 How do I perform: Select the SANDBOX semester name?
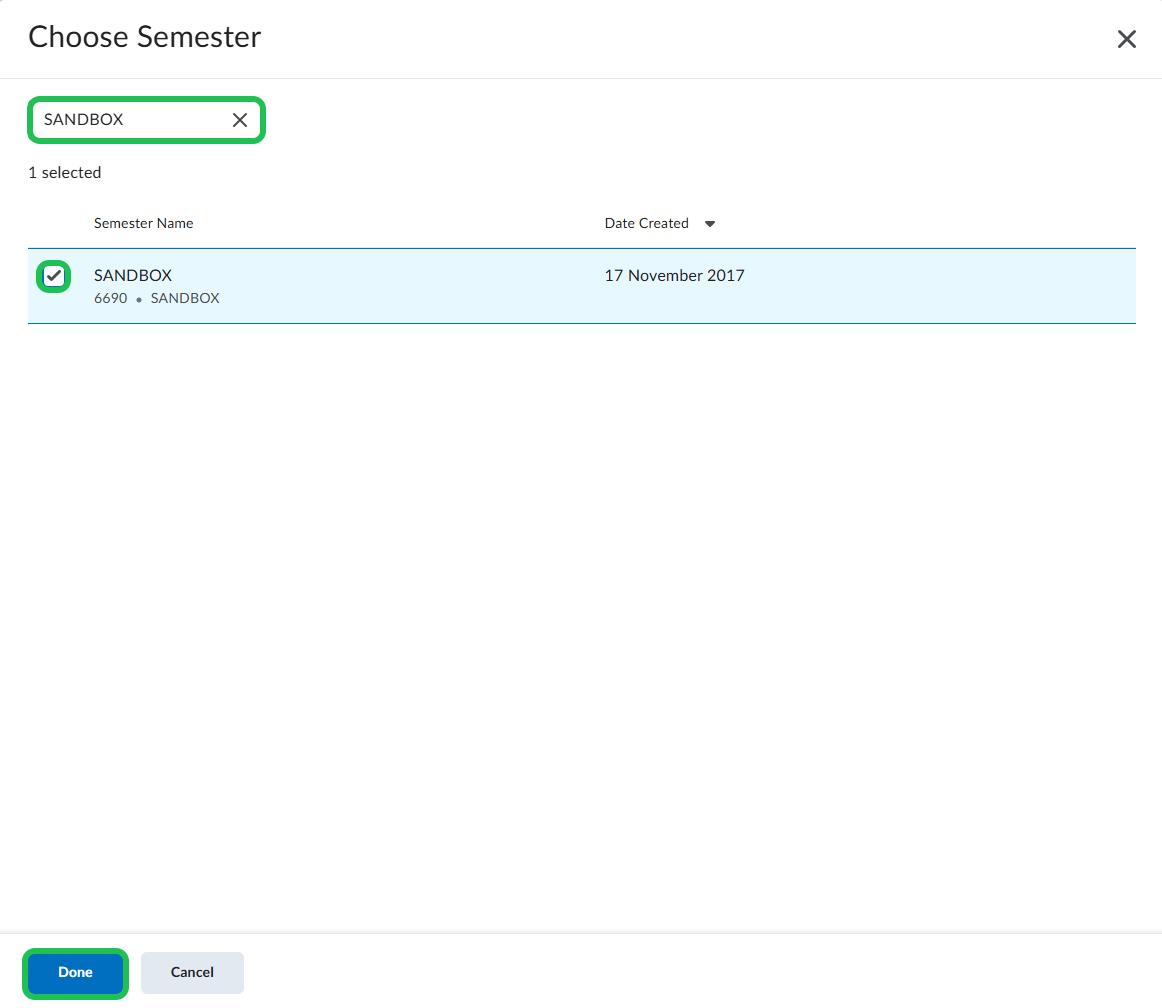coord(133,276)
